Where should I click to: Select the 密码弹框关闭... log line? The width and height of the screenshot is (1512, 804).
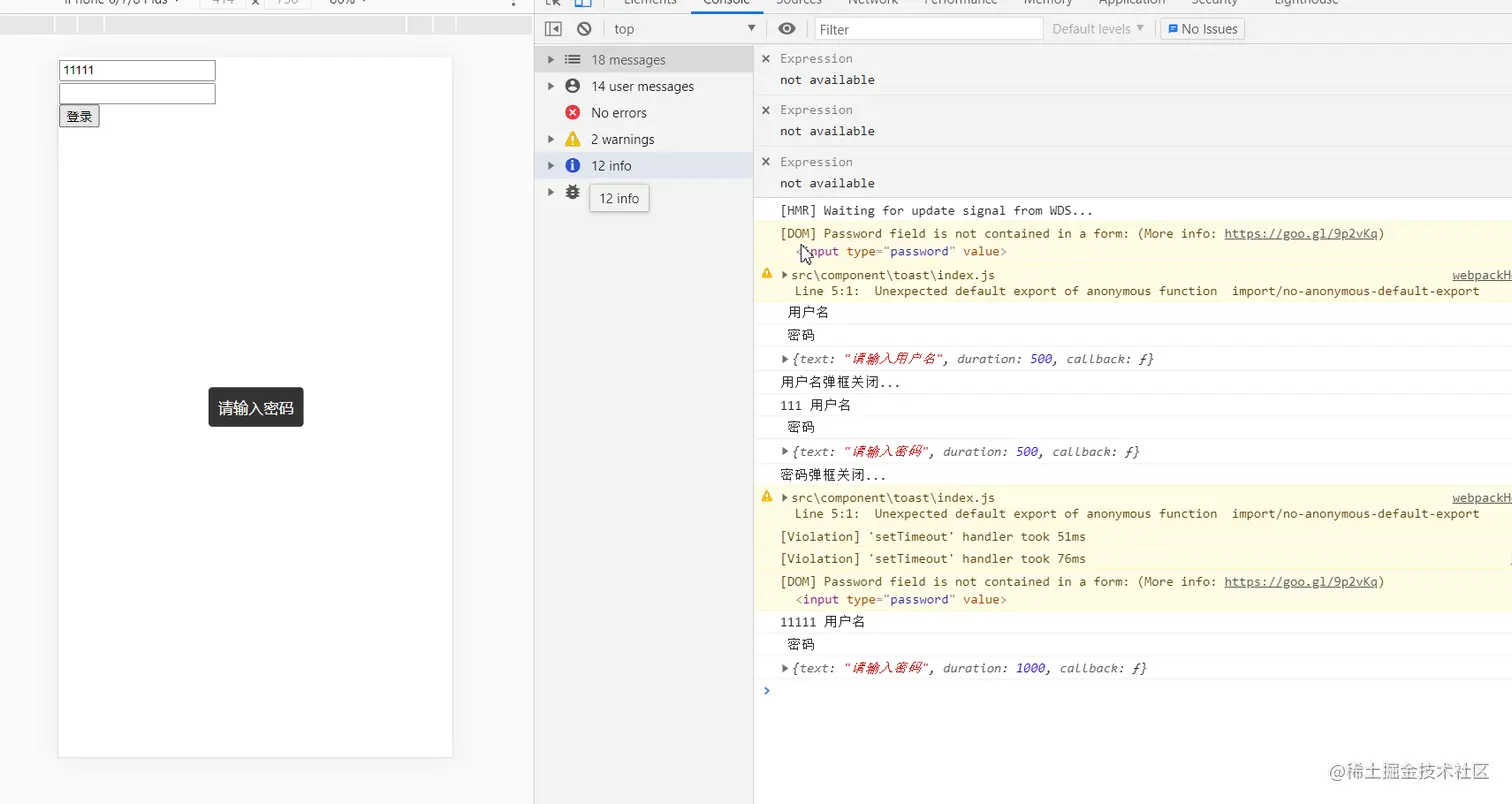833,475
